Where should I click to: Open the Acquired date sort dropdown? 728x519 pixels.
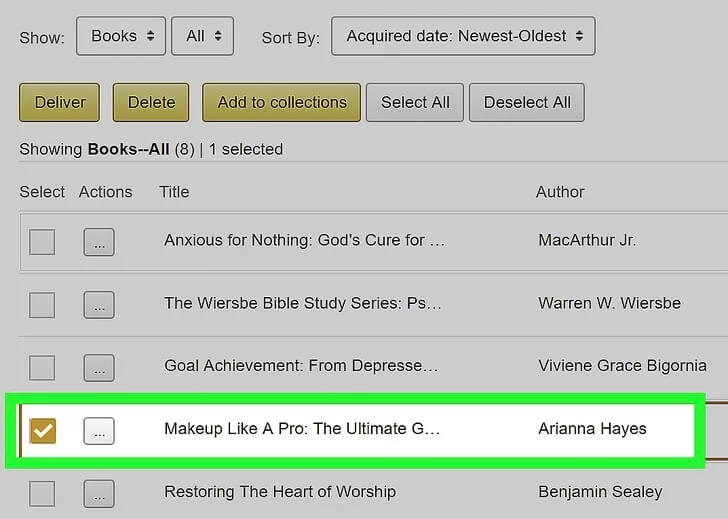[x=463, y=36]
